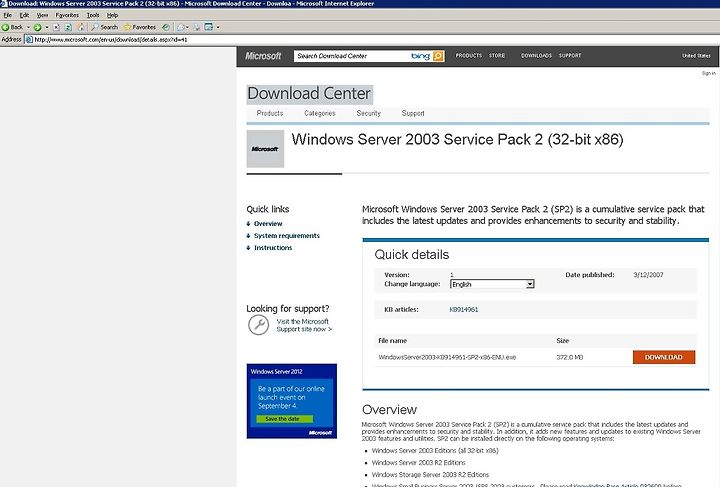
Task: Open SUPPORT in the top navigation
Action: click(570, 56)
